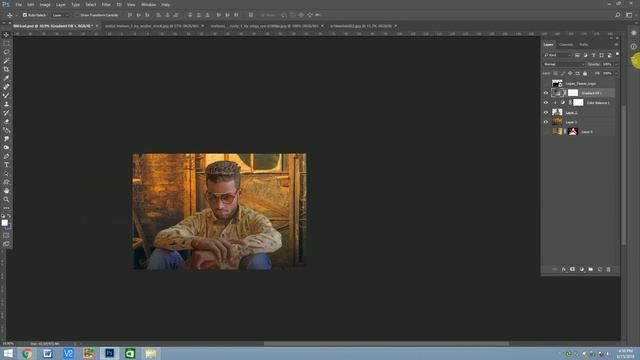The image size is (640, 360).
Task: Select the Dodge tool
Action: [6, 148]
